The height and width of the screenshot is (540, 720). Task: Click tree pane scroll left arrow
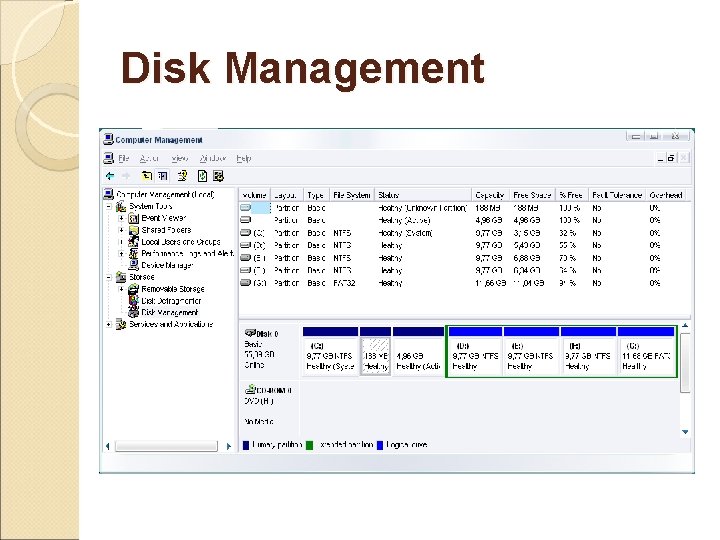108,446
